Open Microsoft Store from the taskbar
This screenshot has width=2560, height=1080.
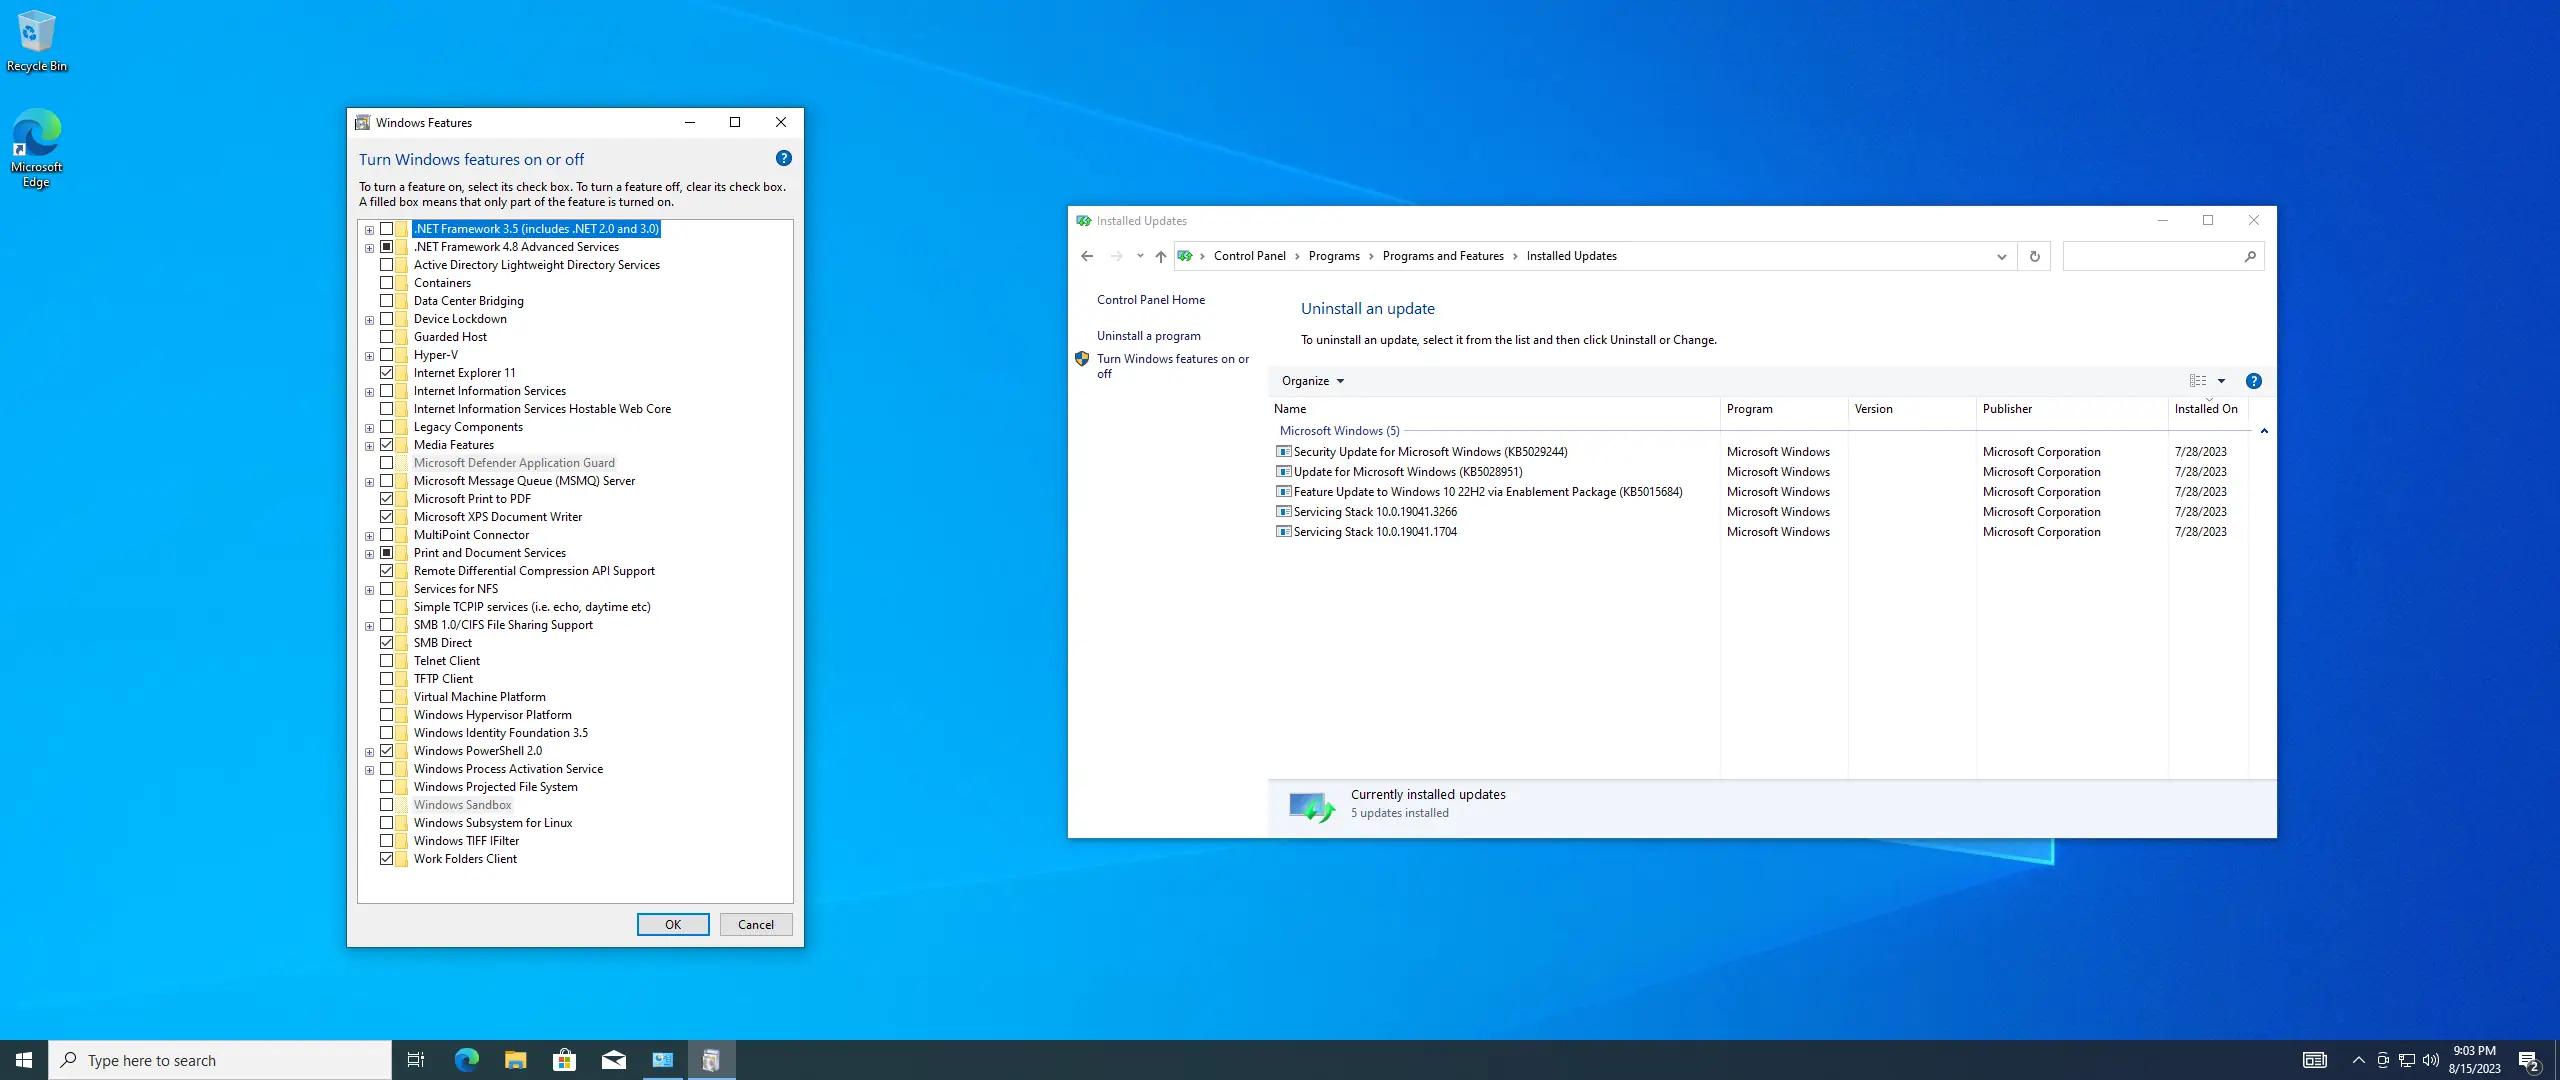point(564,1060)
